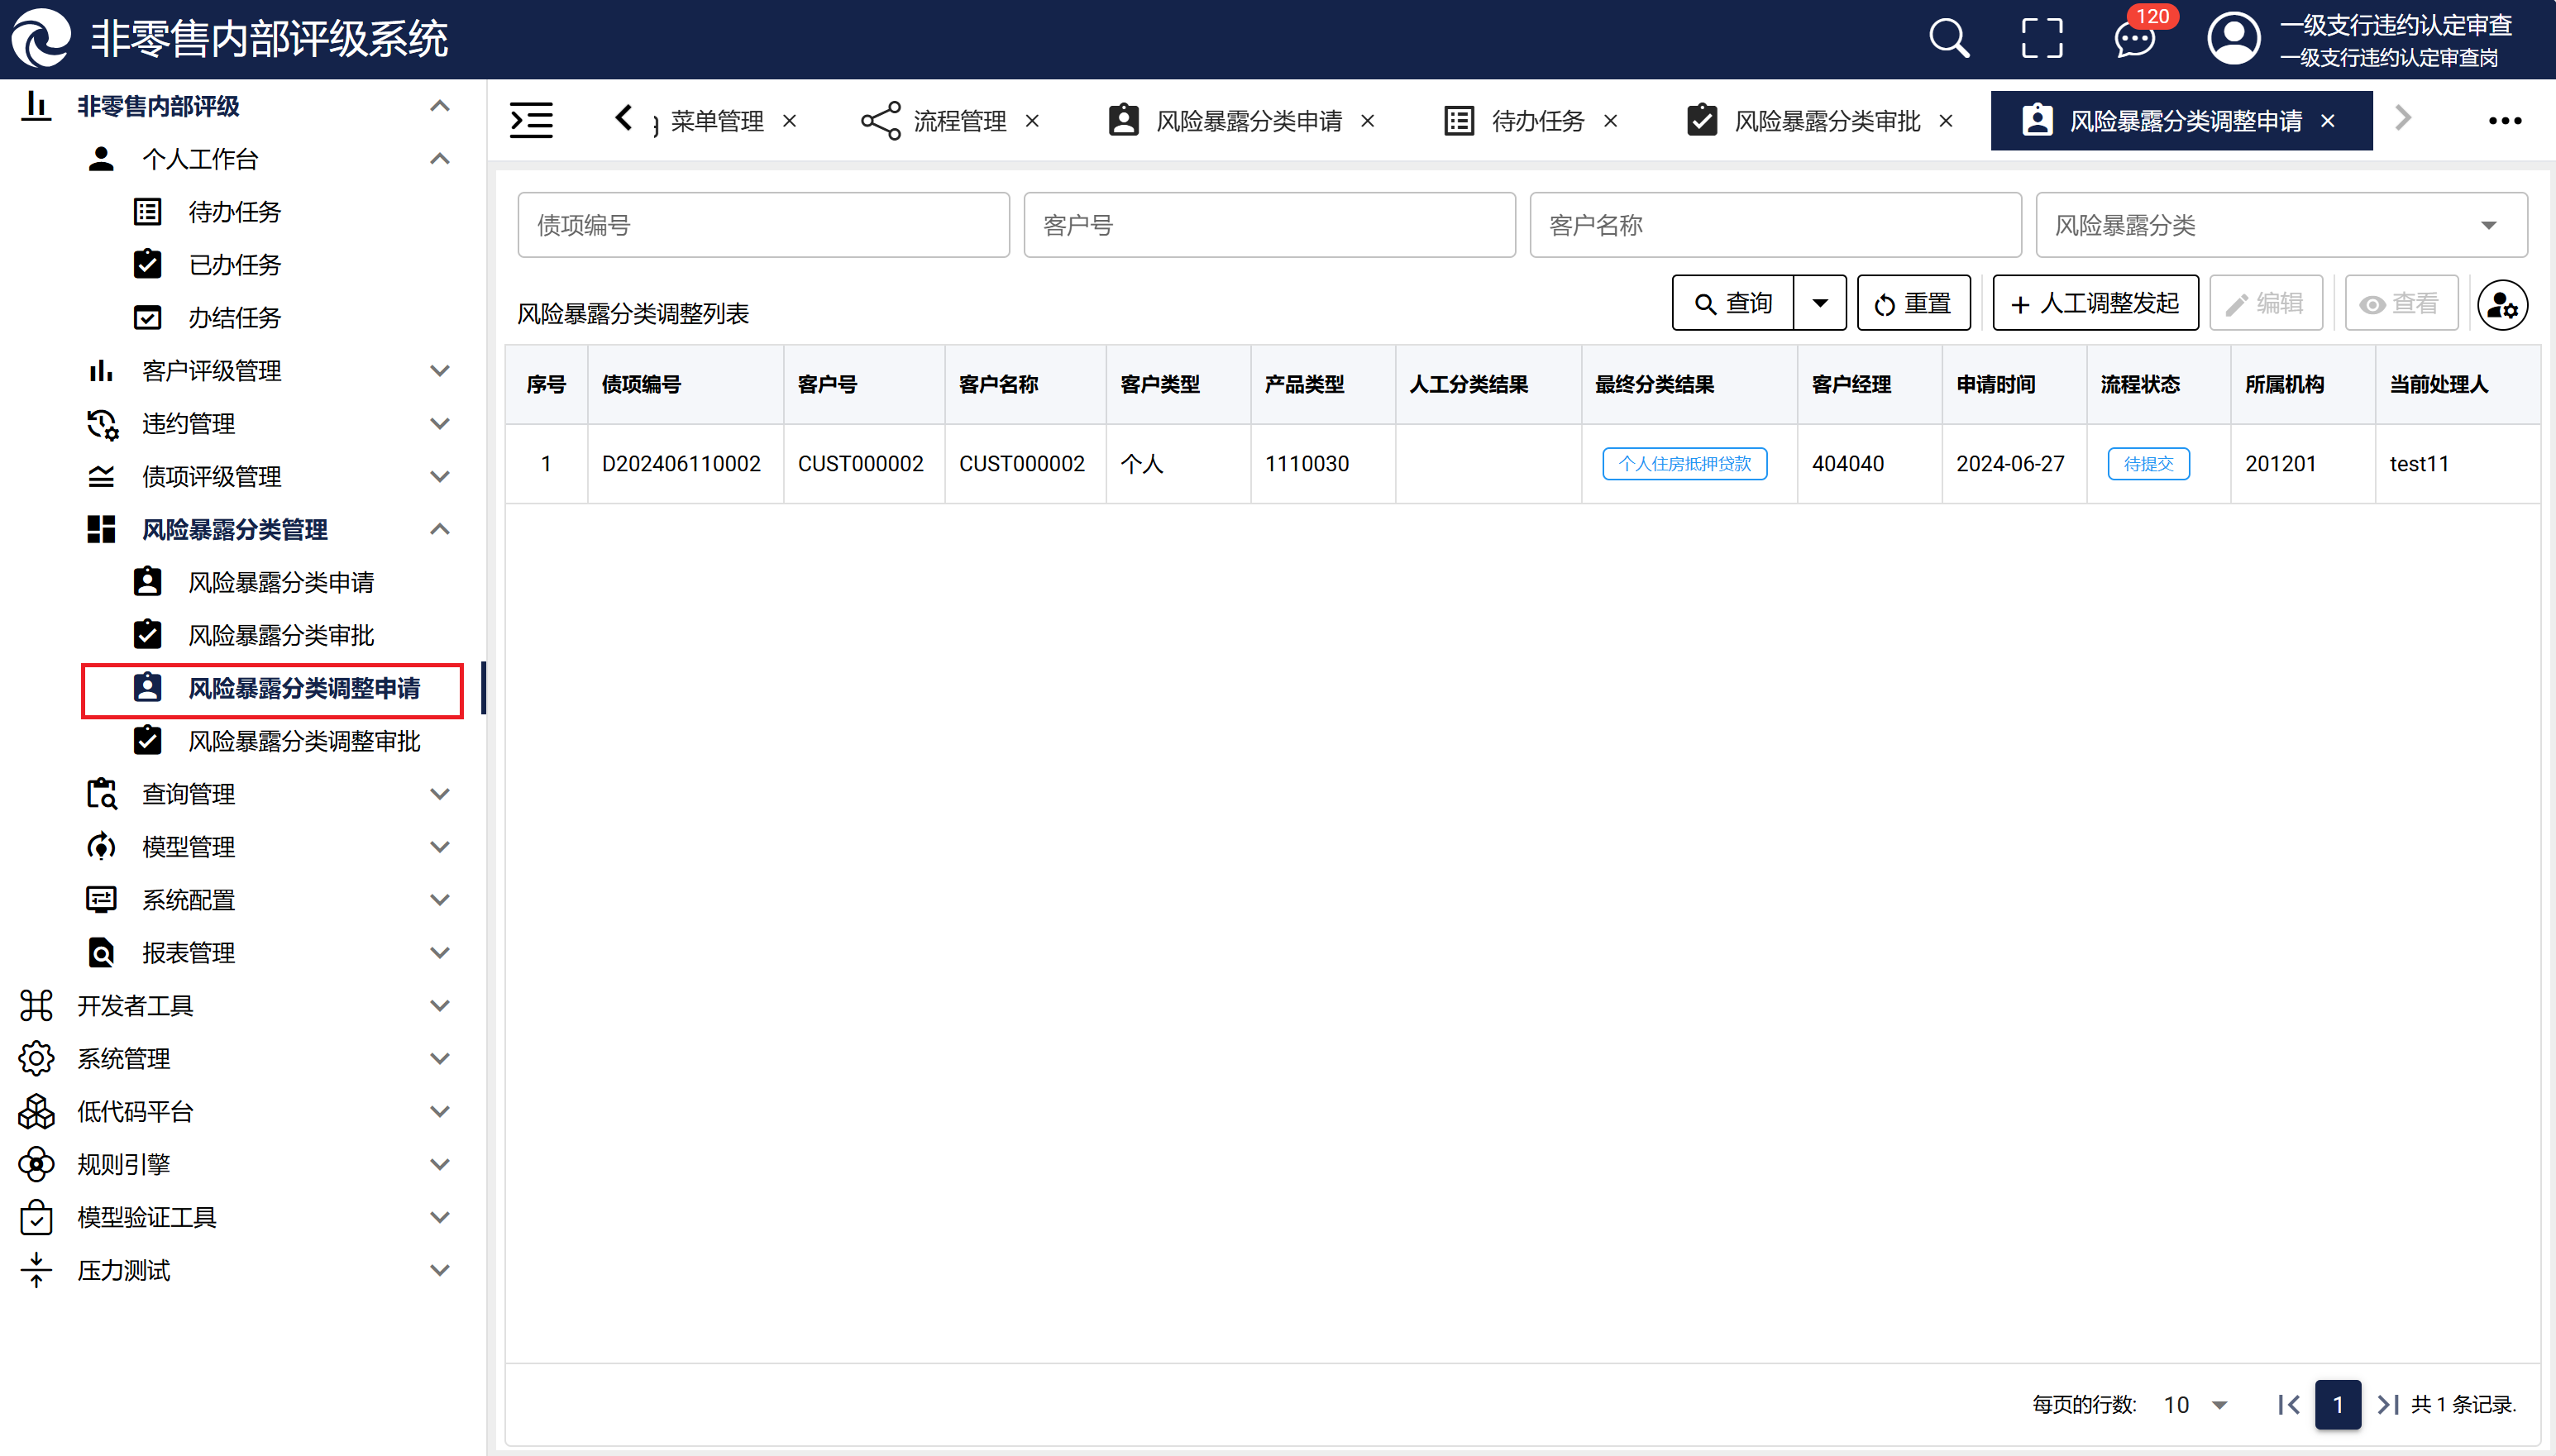
Task: Click the 人工调整发起 button
Action: pyautogui.click(x=2095, y=303)
